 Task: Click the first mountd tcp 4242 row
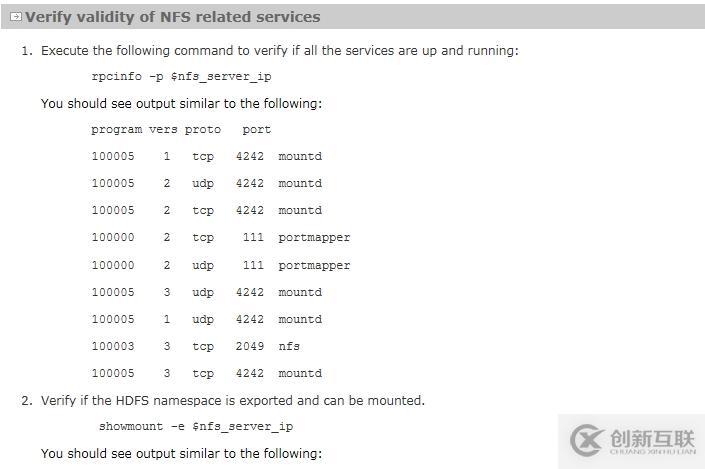click(x=207, y=156)
